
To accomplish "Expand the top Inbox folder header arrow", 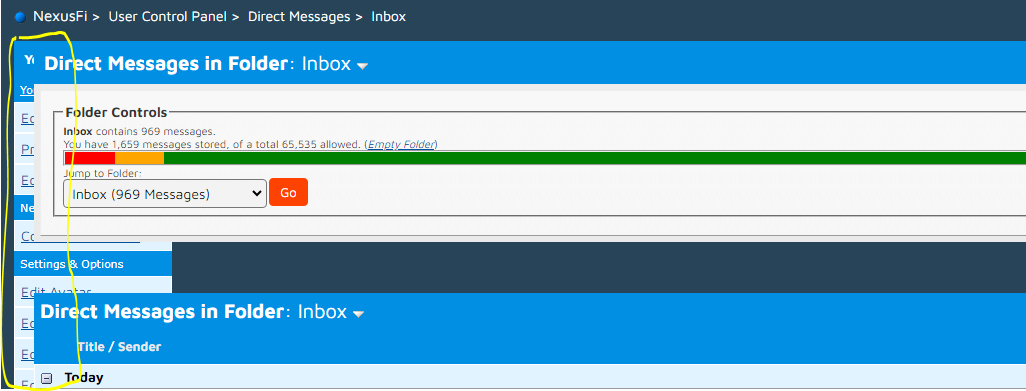I will tap(363, 66).
